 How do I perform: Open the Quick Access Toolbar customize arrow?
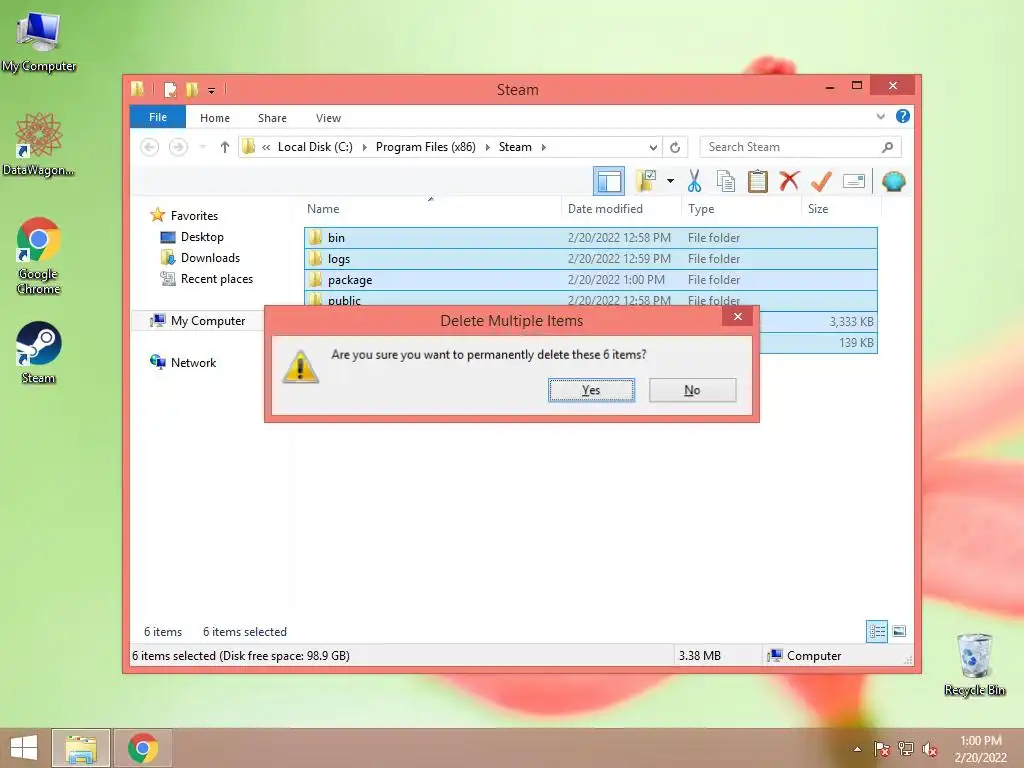click(212, 90)
